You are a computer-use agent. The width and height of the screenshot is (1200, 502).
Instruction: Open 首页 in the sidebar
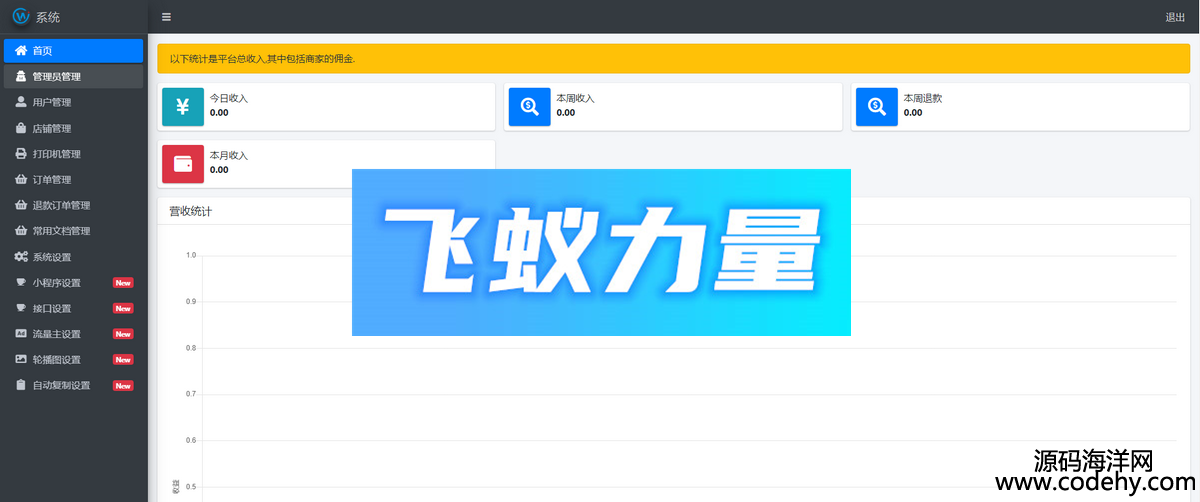point(43,51)
